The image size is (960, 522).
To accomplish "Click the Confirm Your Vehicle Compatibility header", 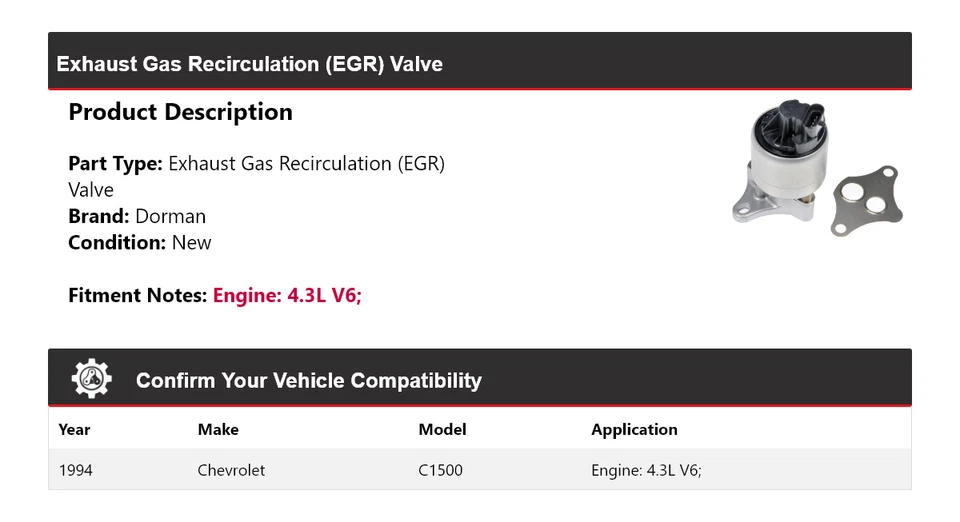I will tap(308, 381).
